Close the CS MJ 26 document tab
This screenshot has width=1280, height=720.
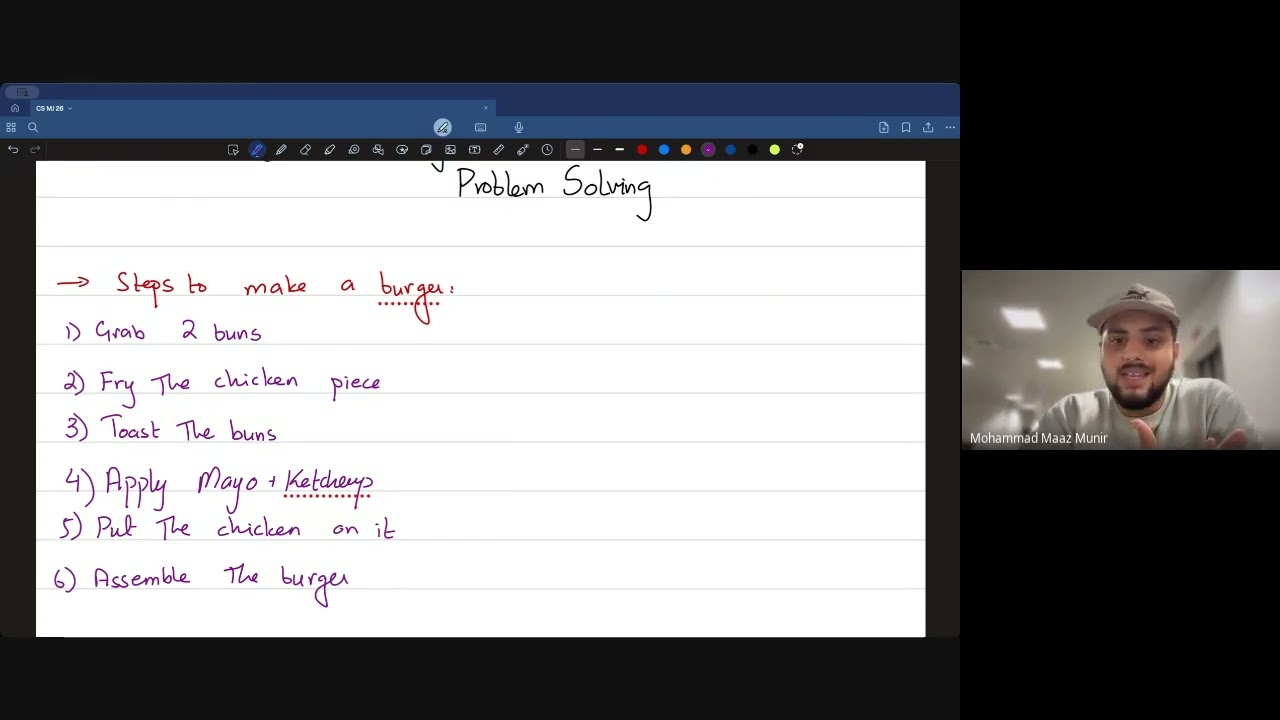(486, 108)
